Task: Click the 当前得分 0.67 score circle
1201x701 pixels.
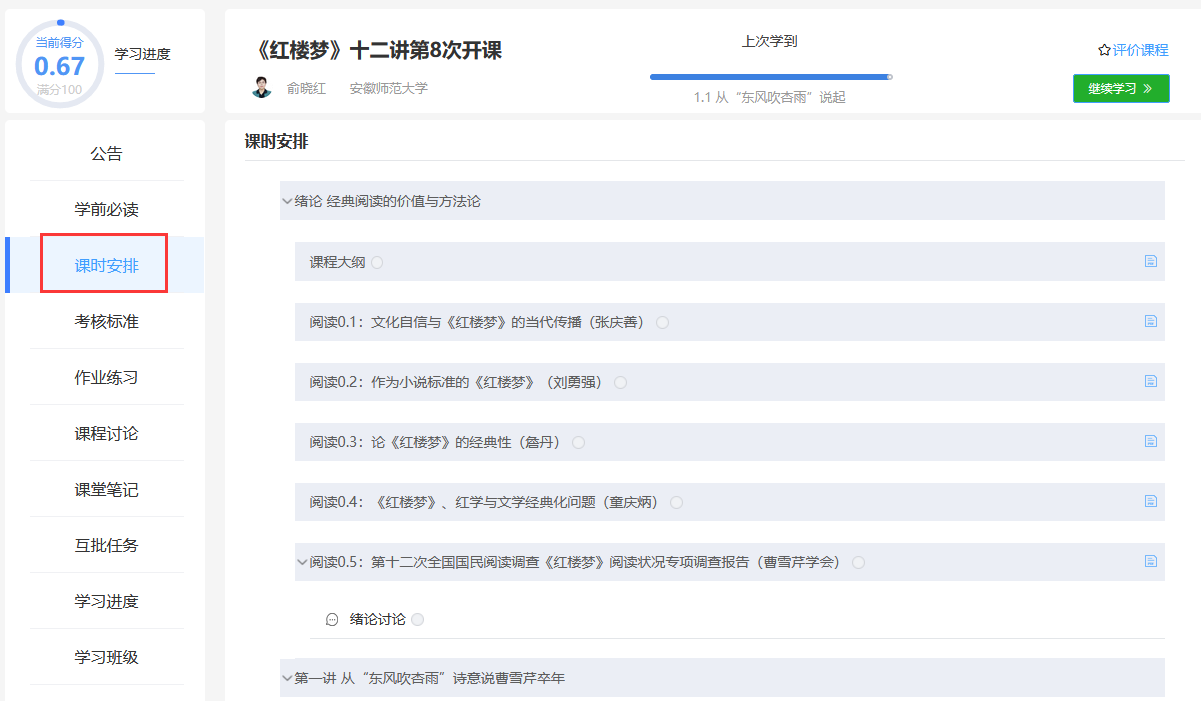Action: coord(59,65)
